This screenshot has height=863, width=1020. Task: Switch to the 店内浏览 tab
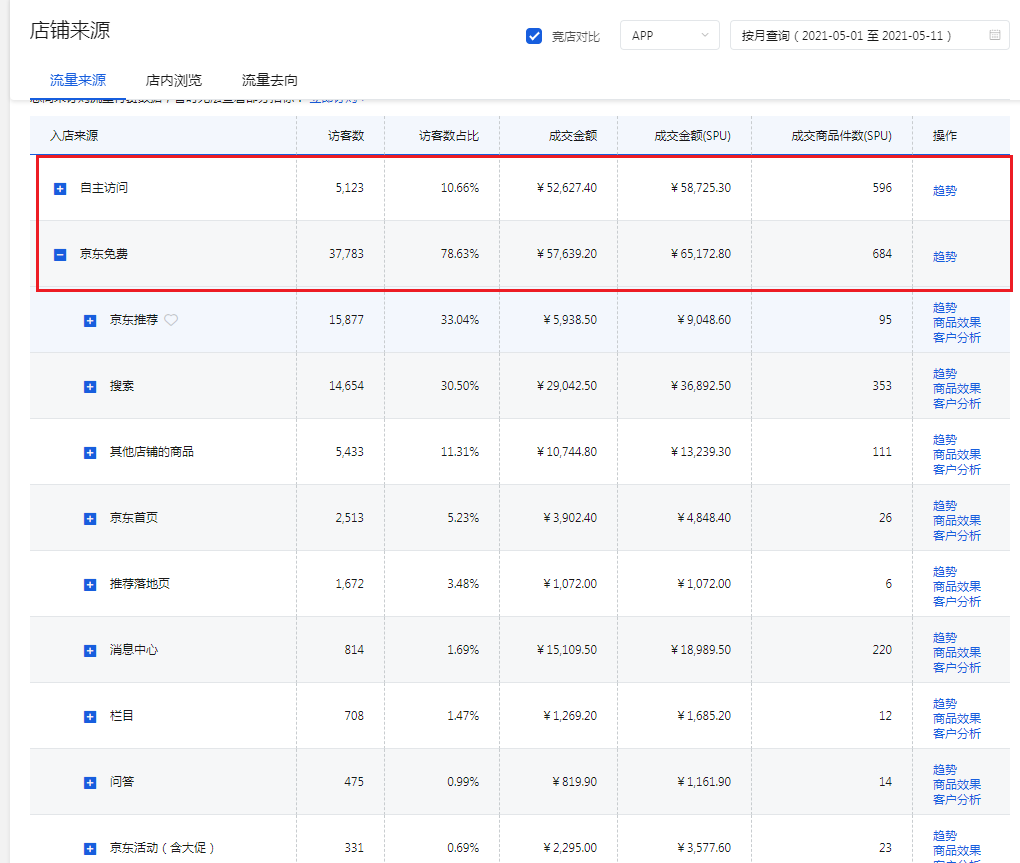click(174, 80)
